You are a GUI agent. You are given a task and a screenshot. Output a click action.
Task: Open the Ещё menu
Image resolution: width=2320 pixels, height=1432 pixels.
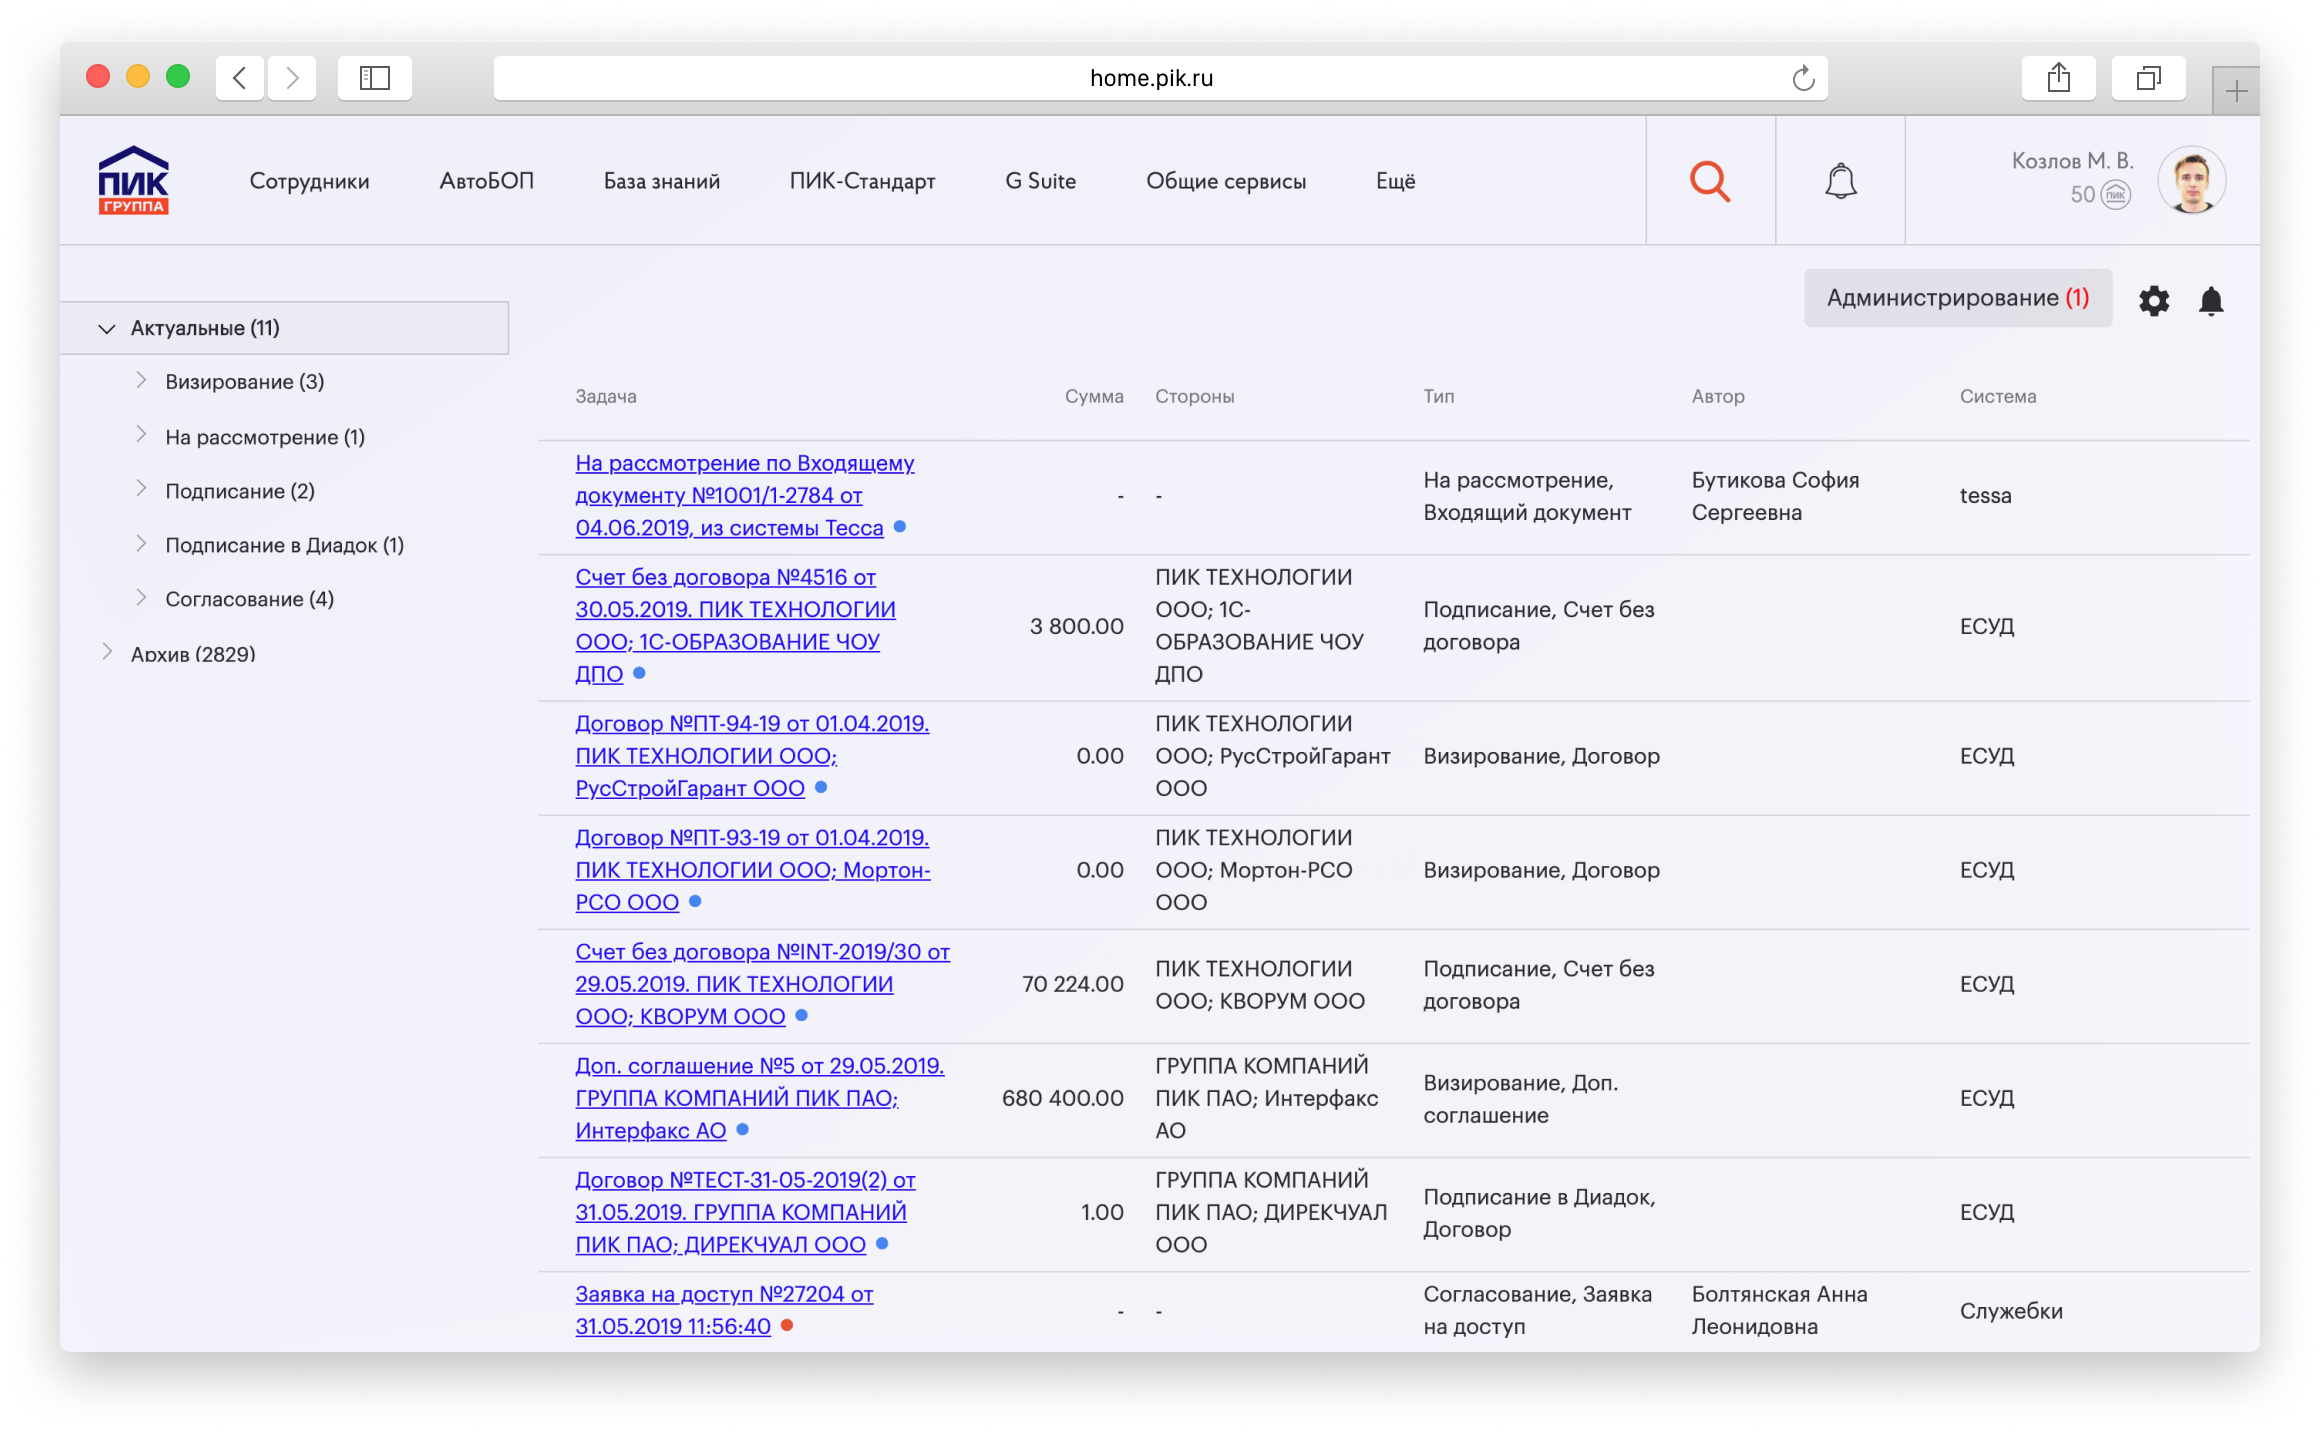(1395, 181)
